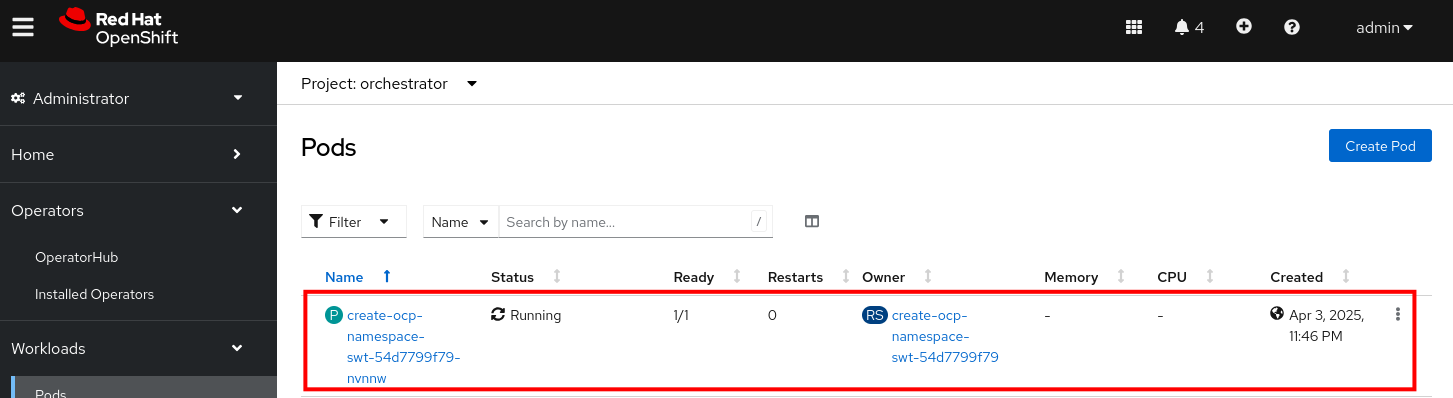Switch the Administrator perspective dropdown
The image size is (1453, 398).
(x=127, y=98)
